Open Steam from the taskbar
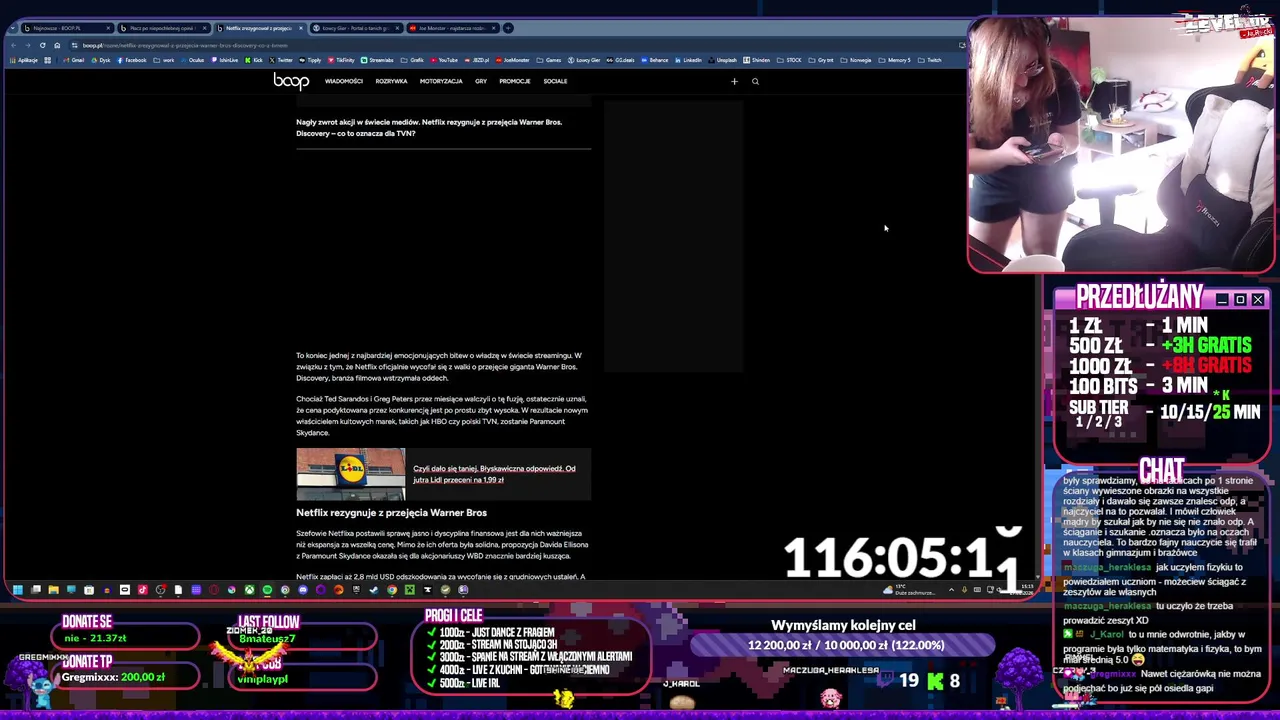 point(374,590)
